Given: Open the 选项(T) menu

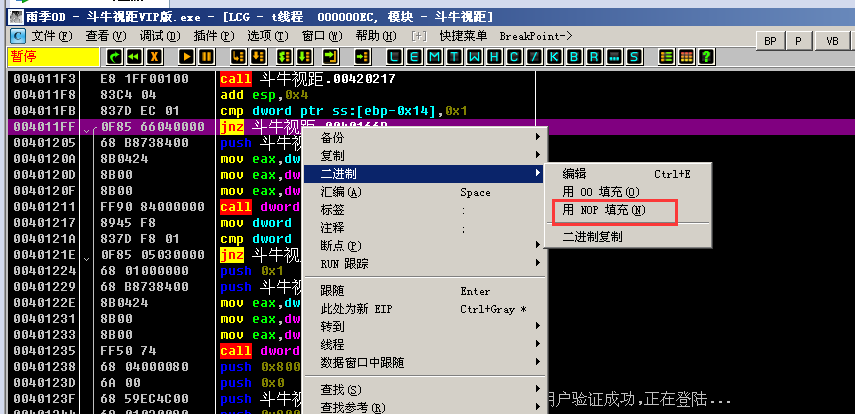Looking at the screenshot, I should [x=268, y=36].
